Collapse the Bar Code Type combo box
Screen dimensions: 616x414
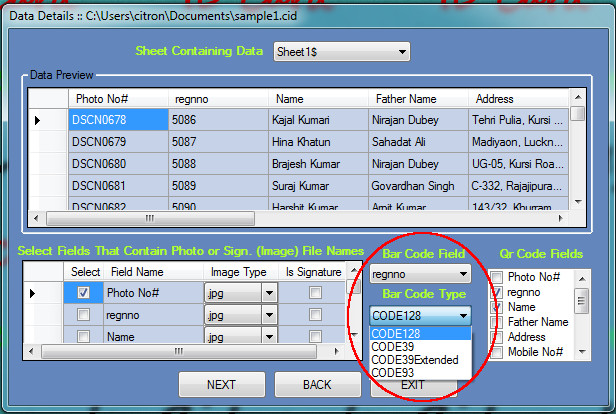463,315
